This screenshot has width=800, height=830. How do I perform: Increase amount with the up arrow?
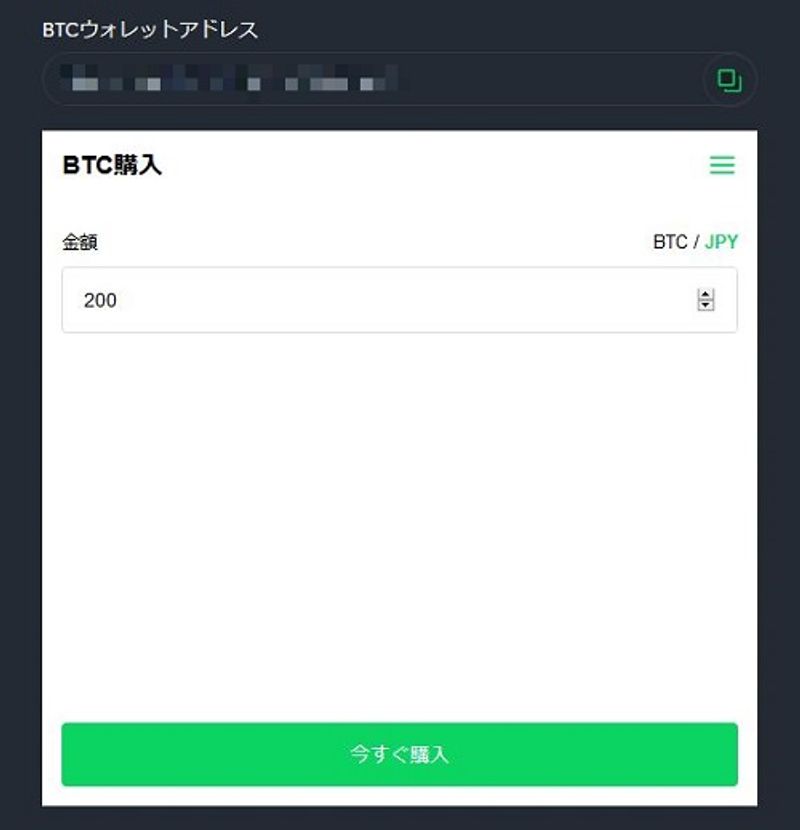click(705, 294)
